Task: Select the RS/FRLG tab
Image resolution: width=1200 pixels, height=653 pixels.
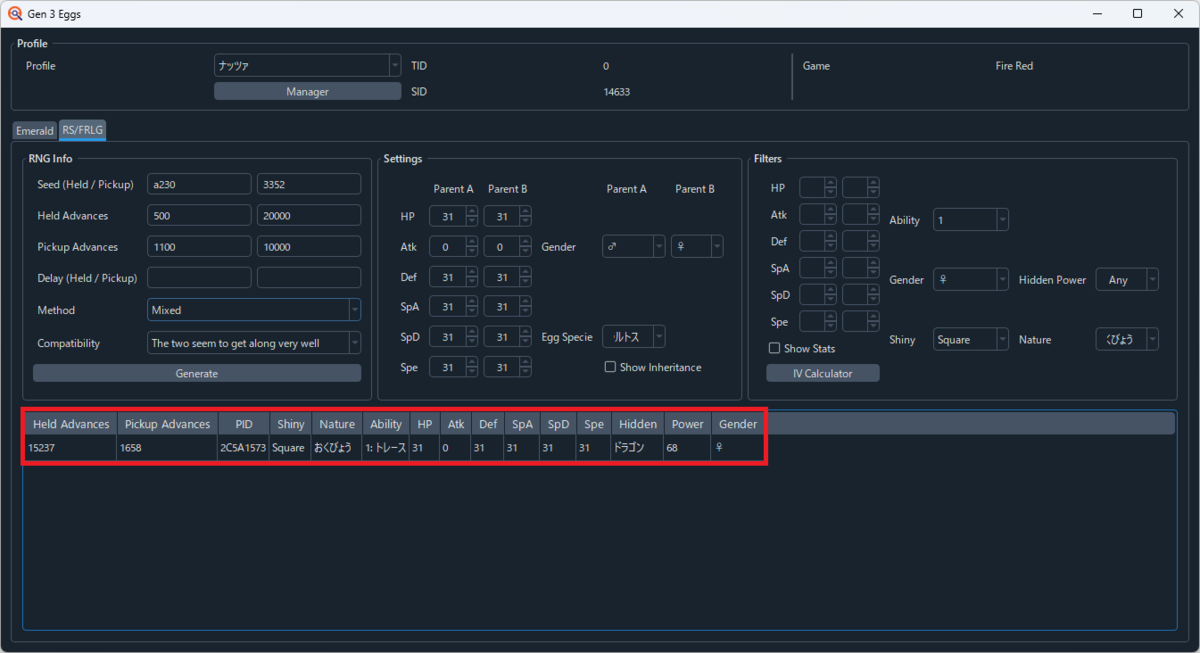Action: click(83, 130)
